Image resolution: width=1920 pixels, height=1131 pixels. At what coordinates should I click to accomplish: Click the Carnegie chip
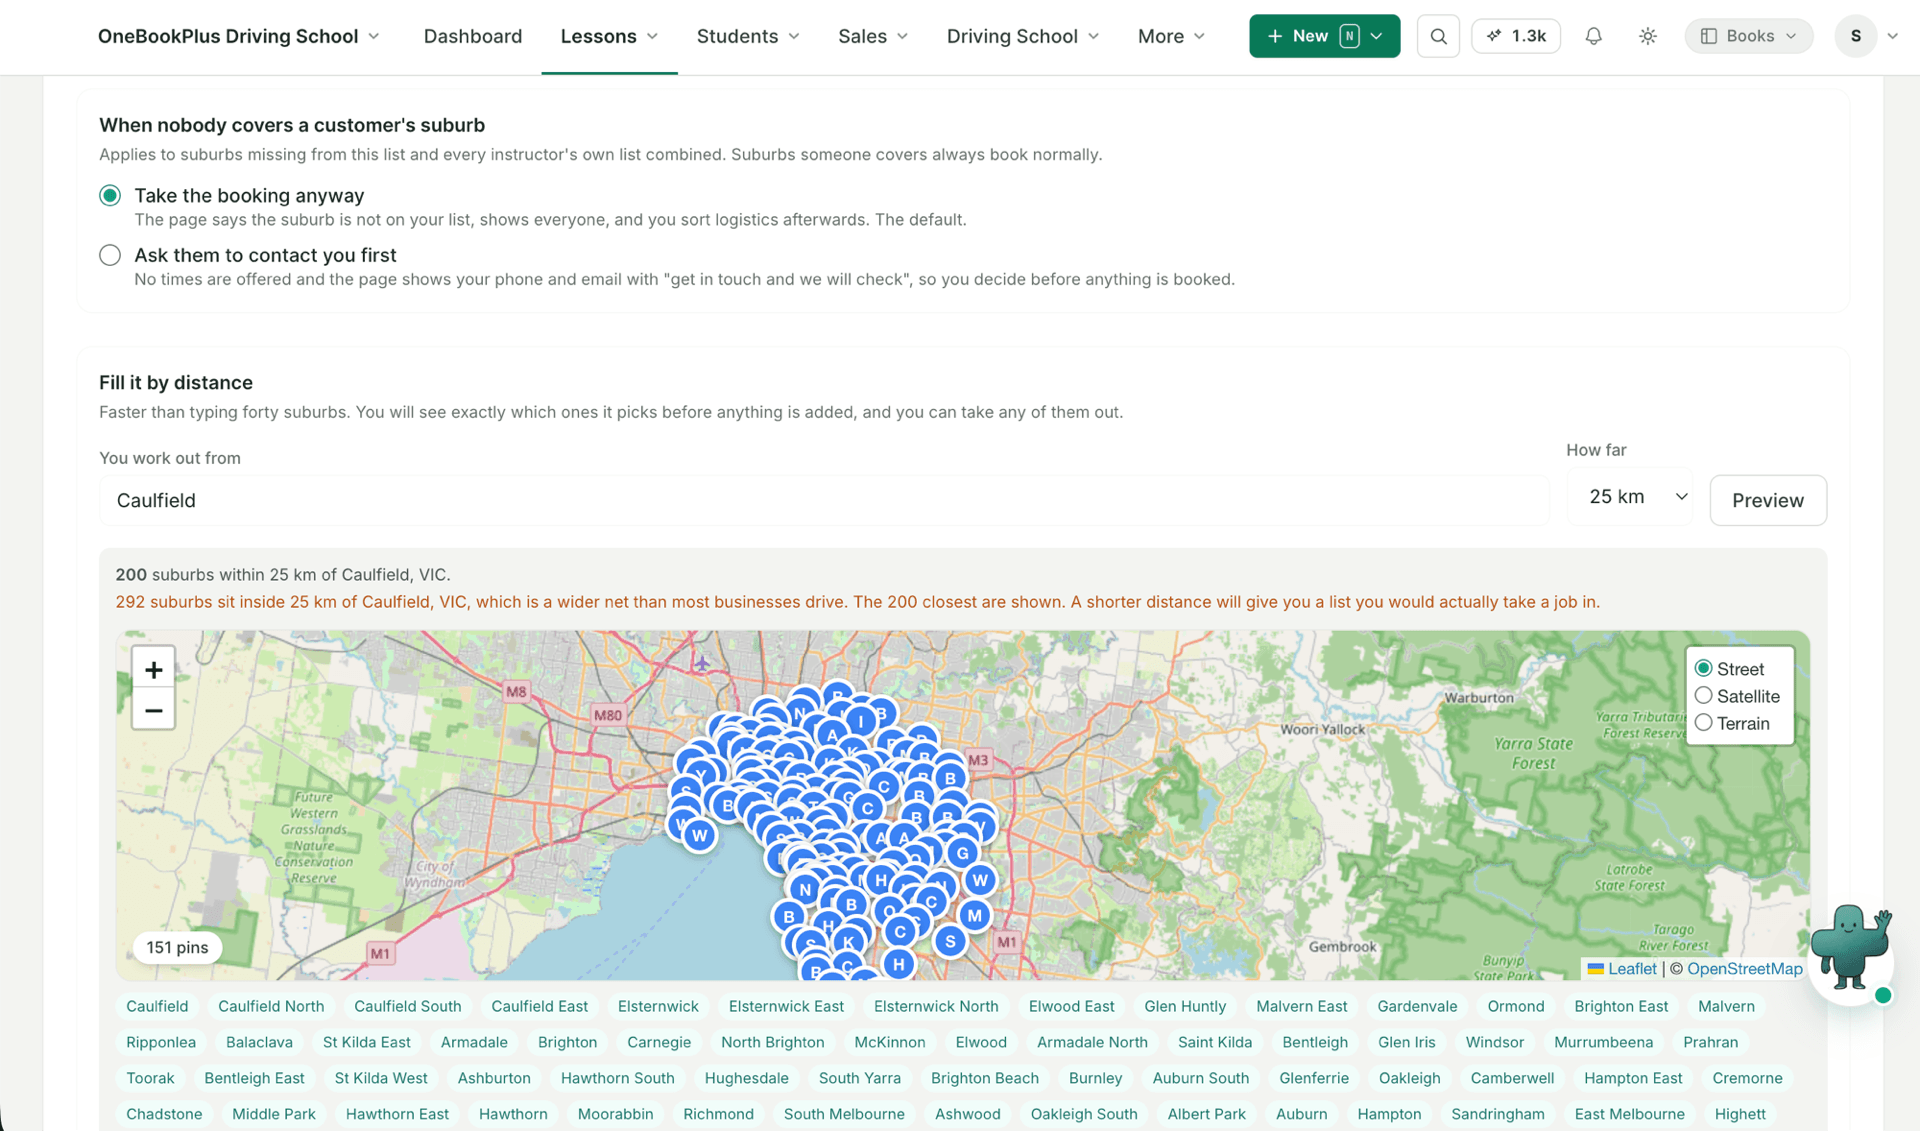[x=659, y=1042]
